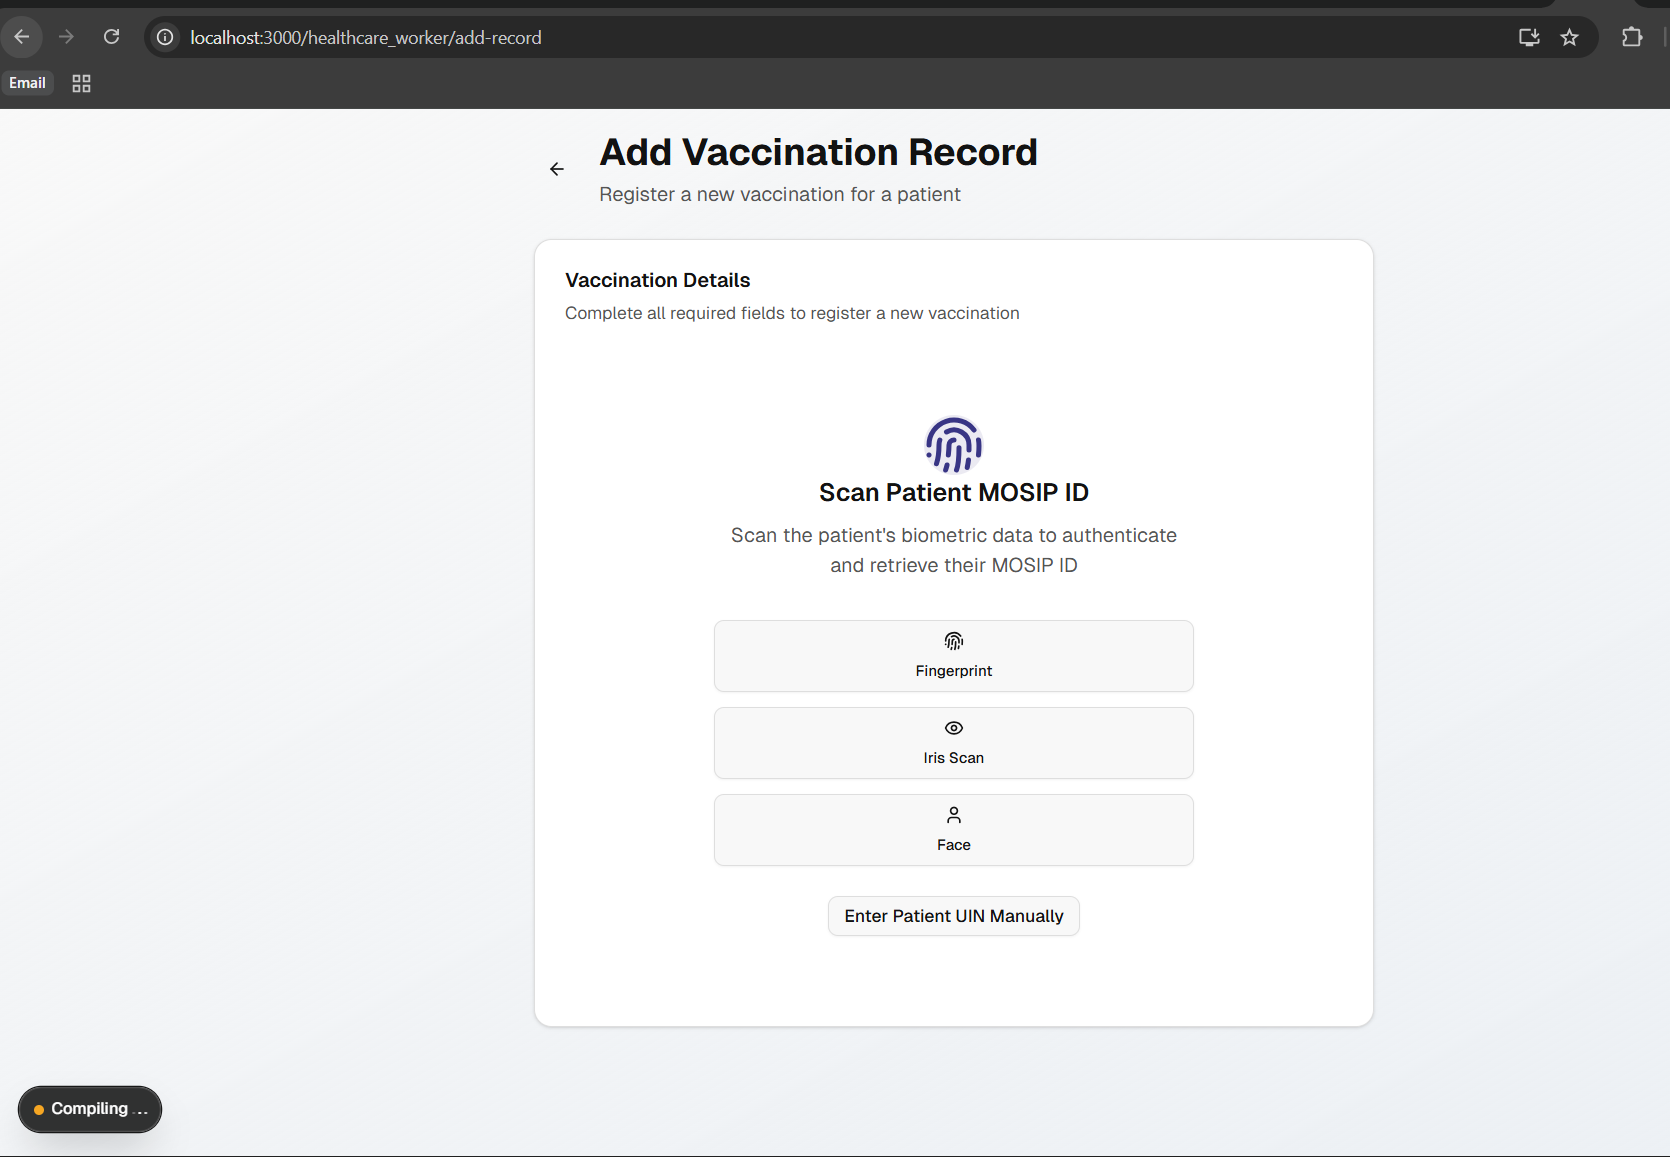The height and width of the screenshot is (1157, 1670).
Task: Open the apps grid icon in bookmarks bar
Action: (82, 83)
